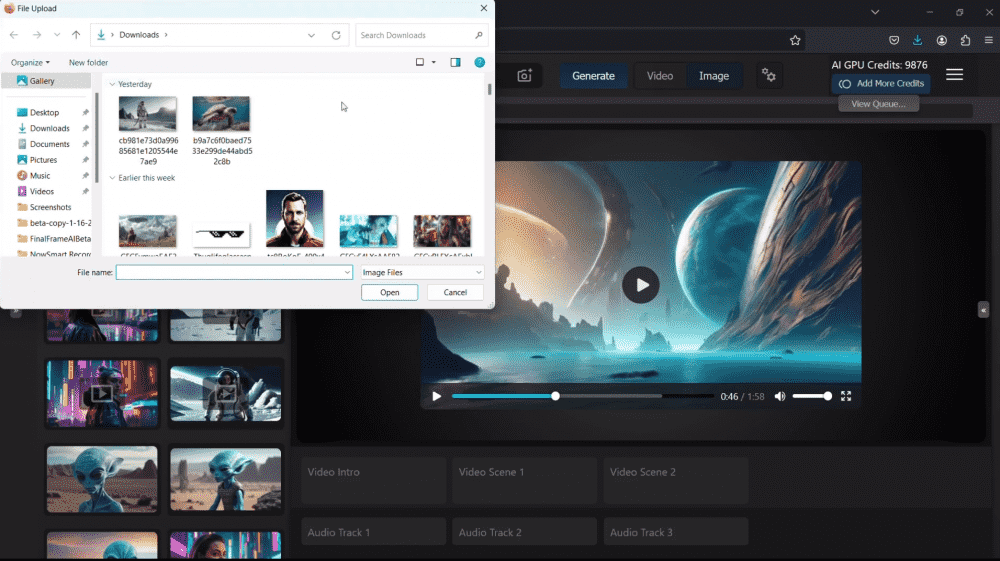Select the sea turtle image thumbnail
1000x561 pixels.
click(221, 114)
